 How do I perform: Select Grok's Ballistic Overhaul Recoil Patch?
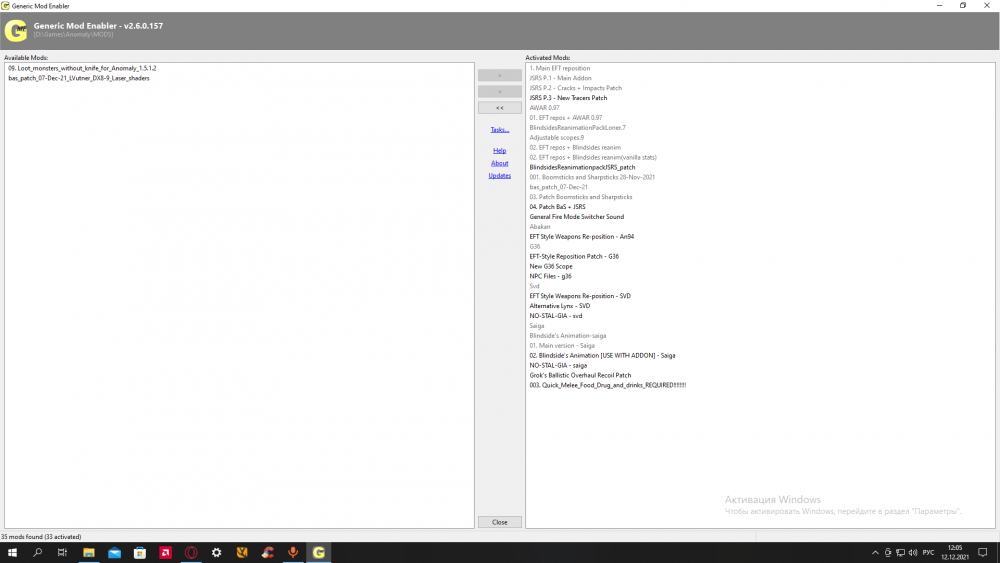point(580,375)
